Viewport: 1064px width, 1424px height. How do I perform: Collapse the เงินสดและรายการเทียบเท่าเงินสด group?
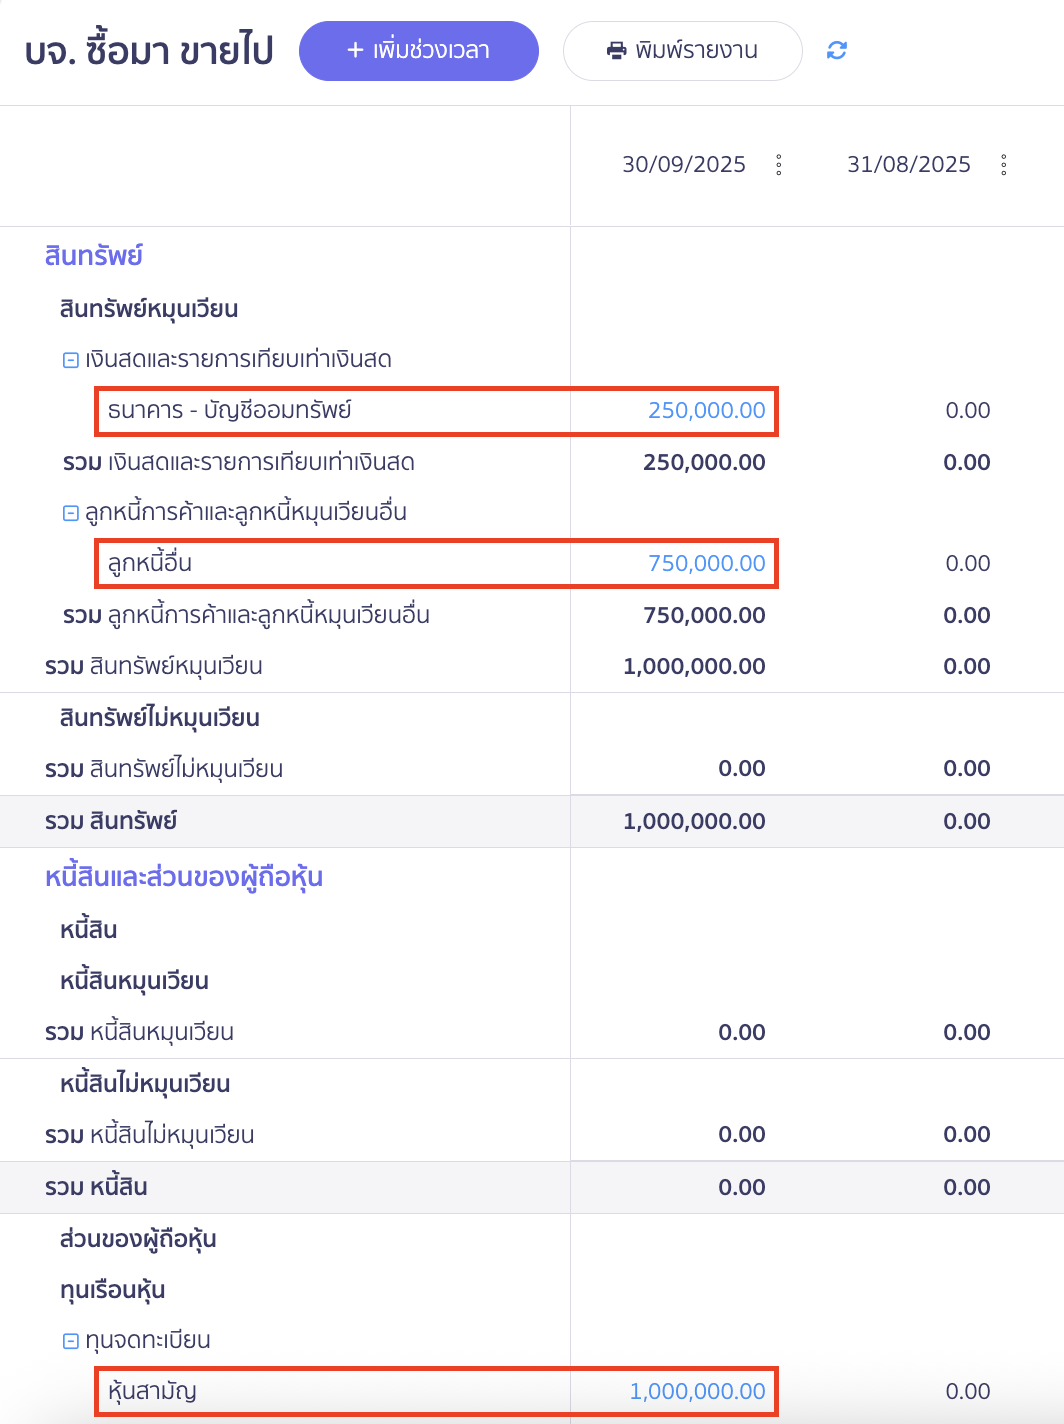click(69, 358)
